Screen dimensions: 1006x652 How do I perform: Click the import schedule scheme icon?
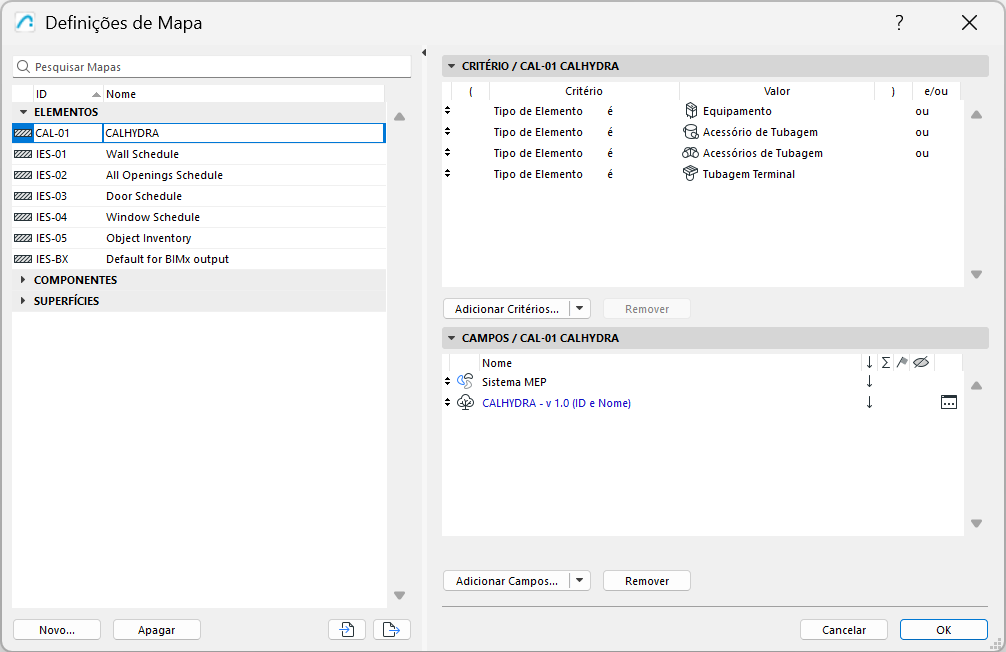(x=346, y=630)
